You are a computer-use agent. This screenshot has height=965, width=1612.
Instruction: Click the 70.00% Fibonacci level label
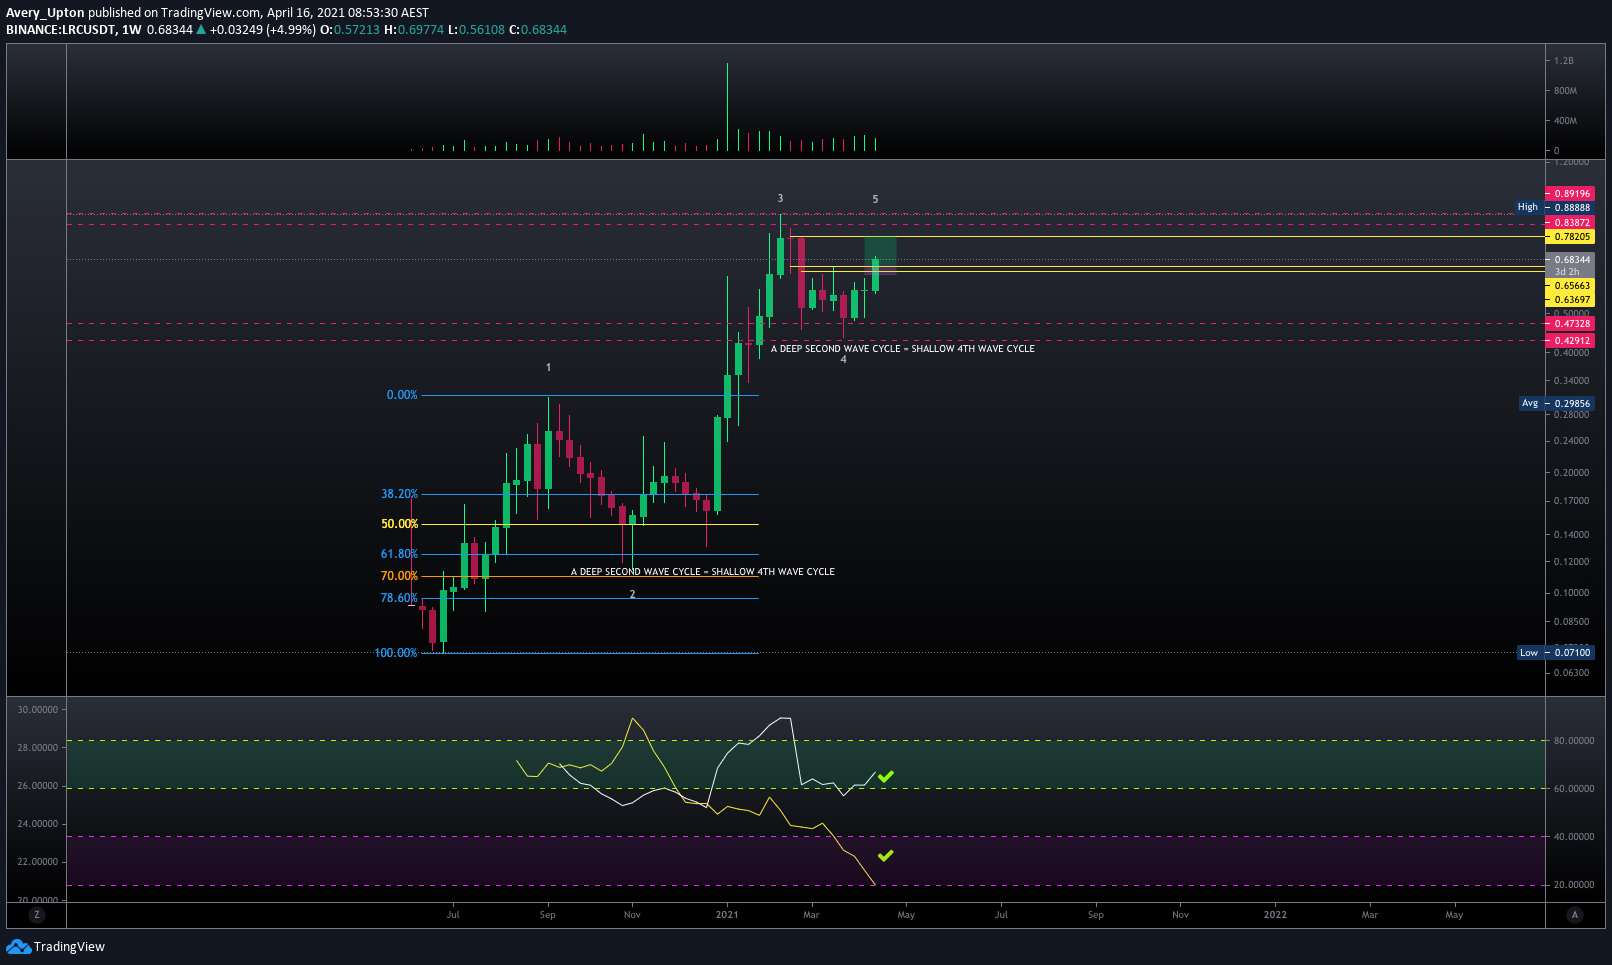(399, 576)
